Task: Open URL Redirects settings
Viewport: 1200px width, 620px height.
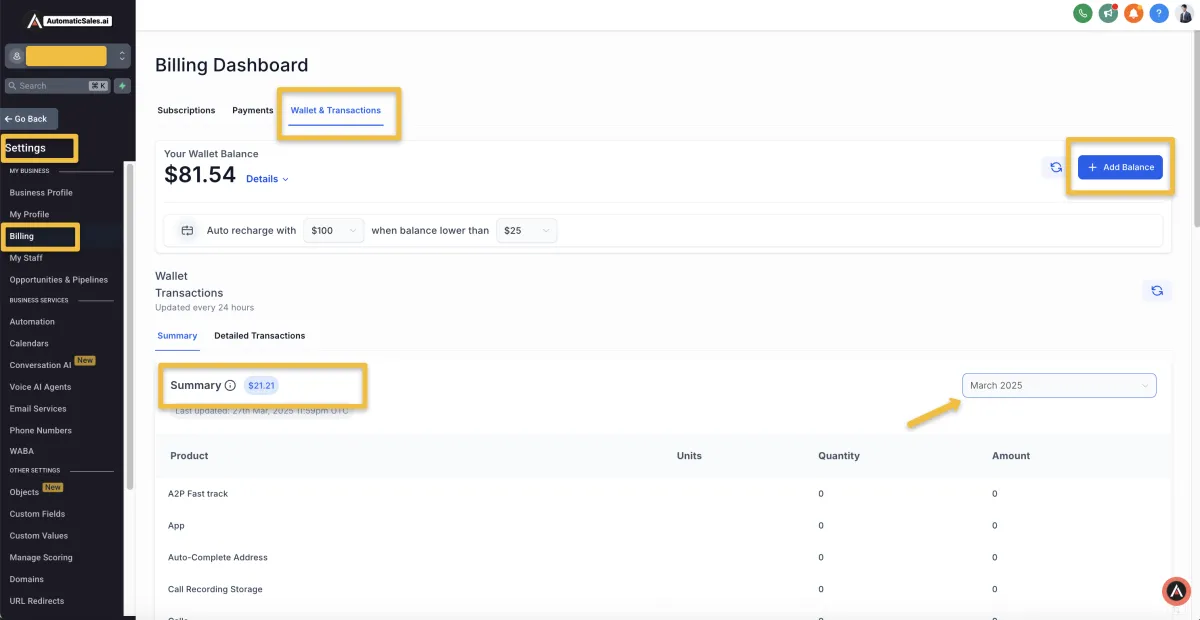Action: [36, 601]
